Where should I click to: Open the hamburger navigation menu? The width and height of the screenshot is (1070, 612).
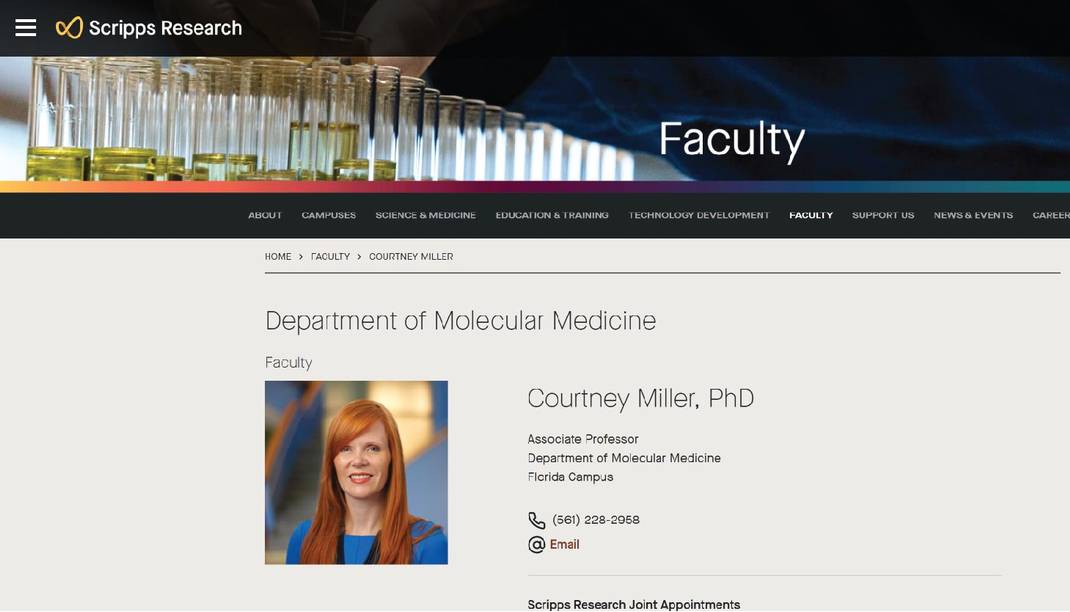pyautogui.click(x=24, y=27)
